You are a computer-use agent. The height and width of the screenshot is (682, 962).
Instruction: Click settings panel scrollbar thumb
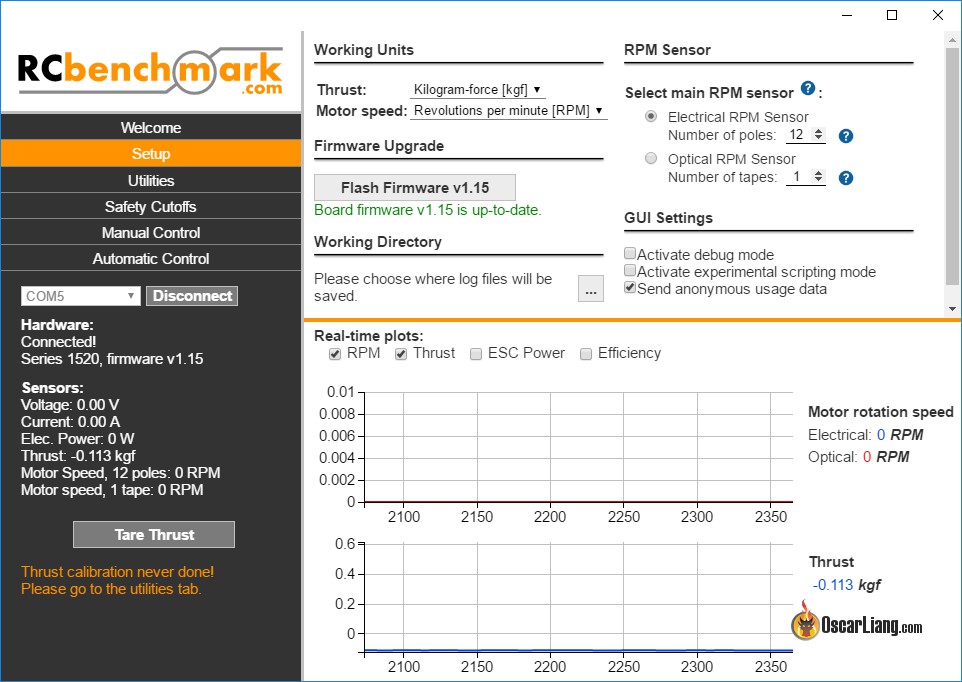(x=952, y=166)
